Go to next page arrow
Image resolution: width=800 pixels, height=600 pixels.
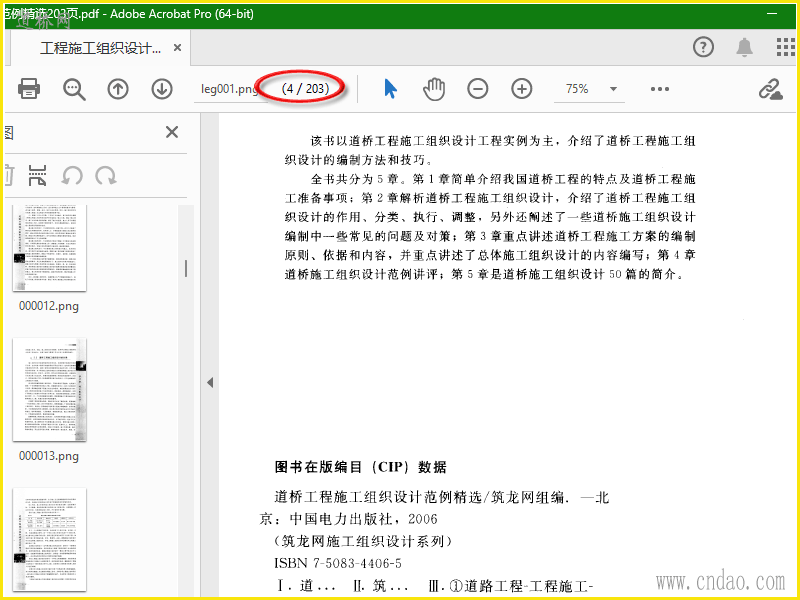[162, 89]
